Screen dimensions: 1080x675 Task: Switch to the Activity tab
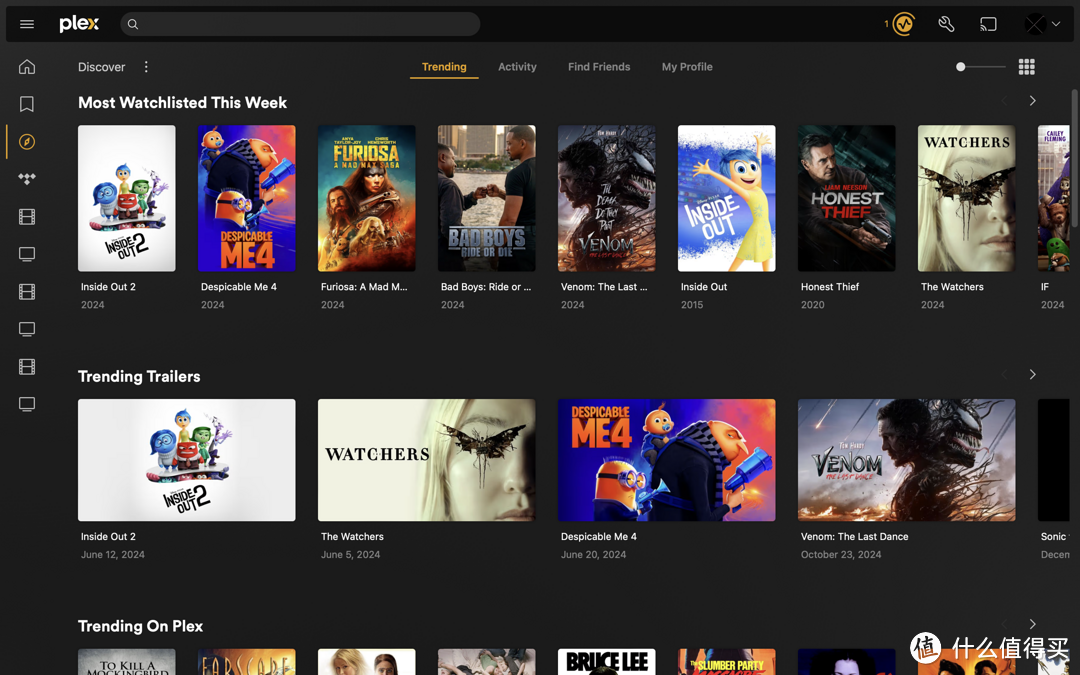[517, 67]
